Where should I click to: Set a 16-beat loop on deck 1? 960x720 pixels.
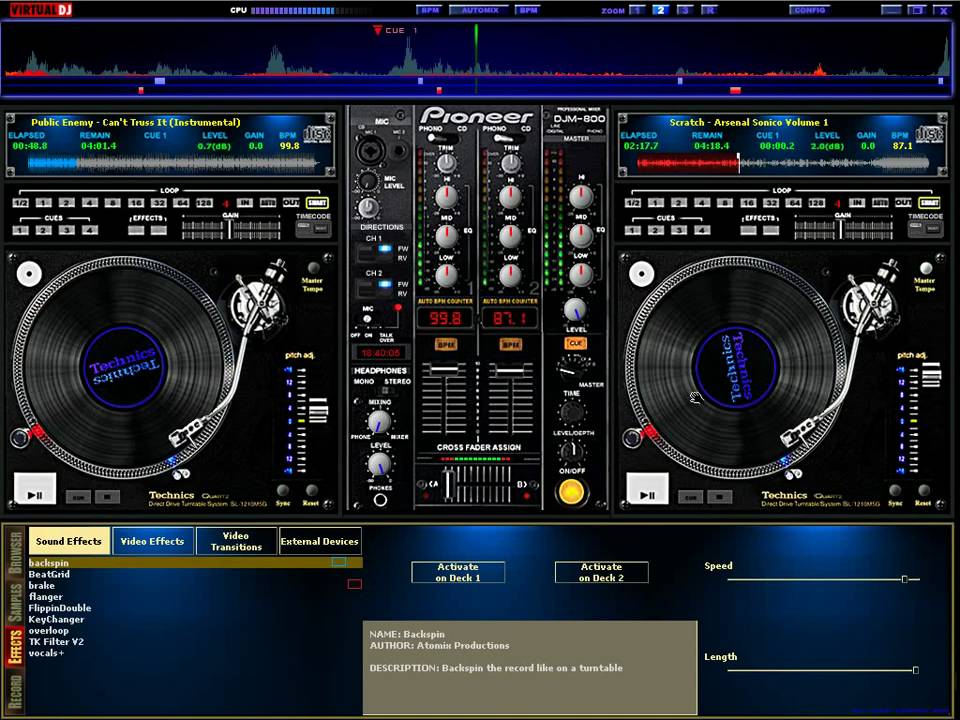click(135, 203)
